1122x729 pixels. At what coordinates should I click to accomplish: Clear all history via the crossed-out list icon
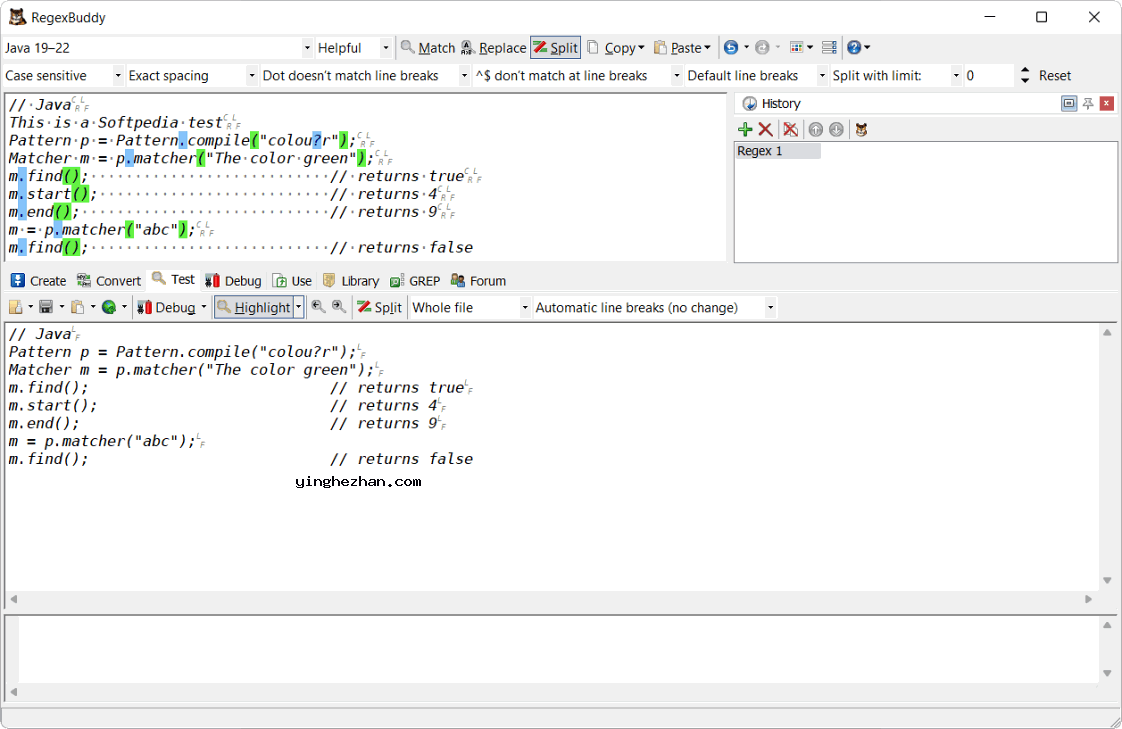[x=790, y=129]
